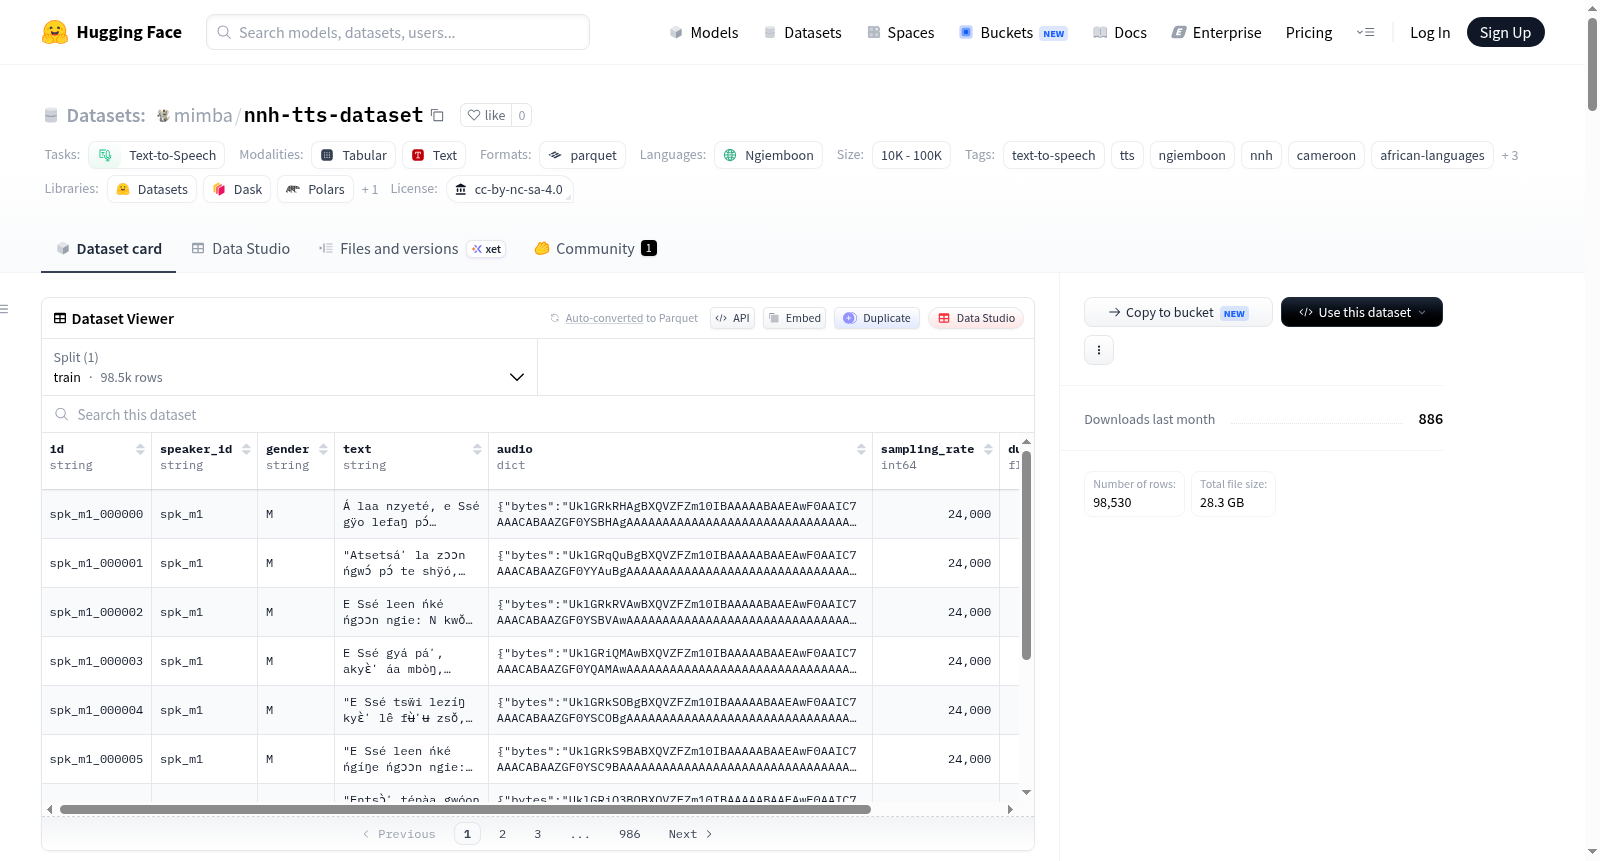Sort by the gender column
This screenshot has height=861, width=1600.
[x=323, y=449]
